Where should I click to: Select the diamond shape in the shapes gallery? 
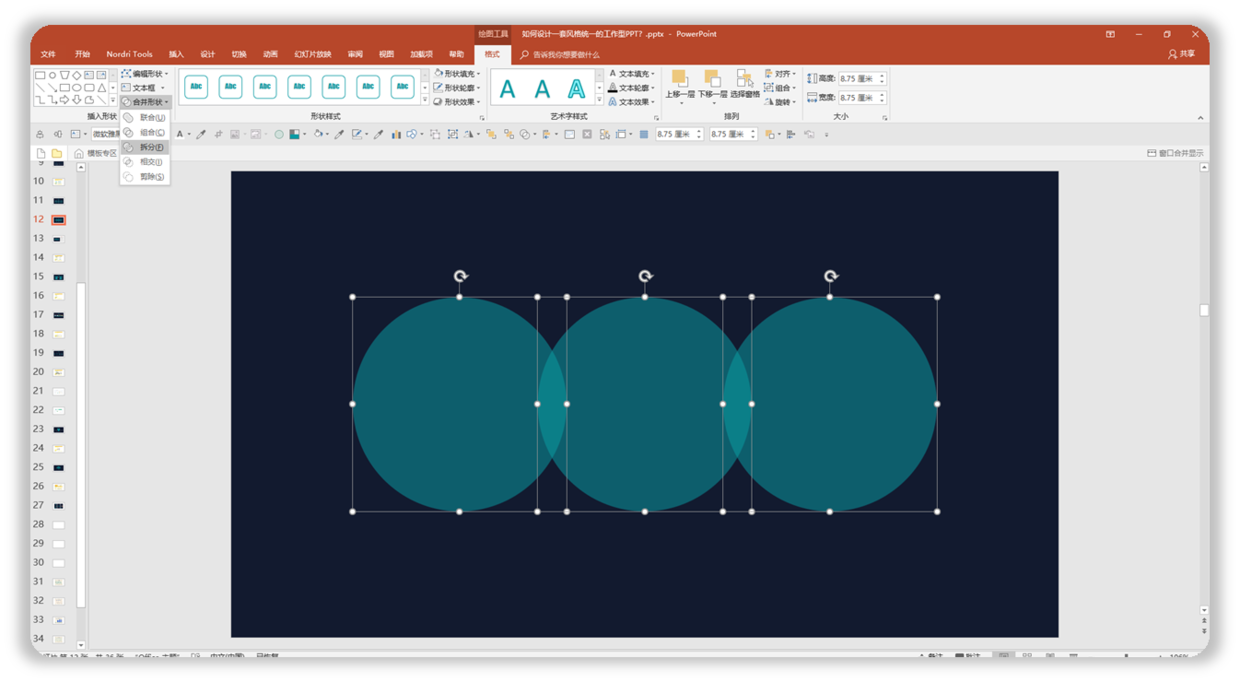click(77, 75)
